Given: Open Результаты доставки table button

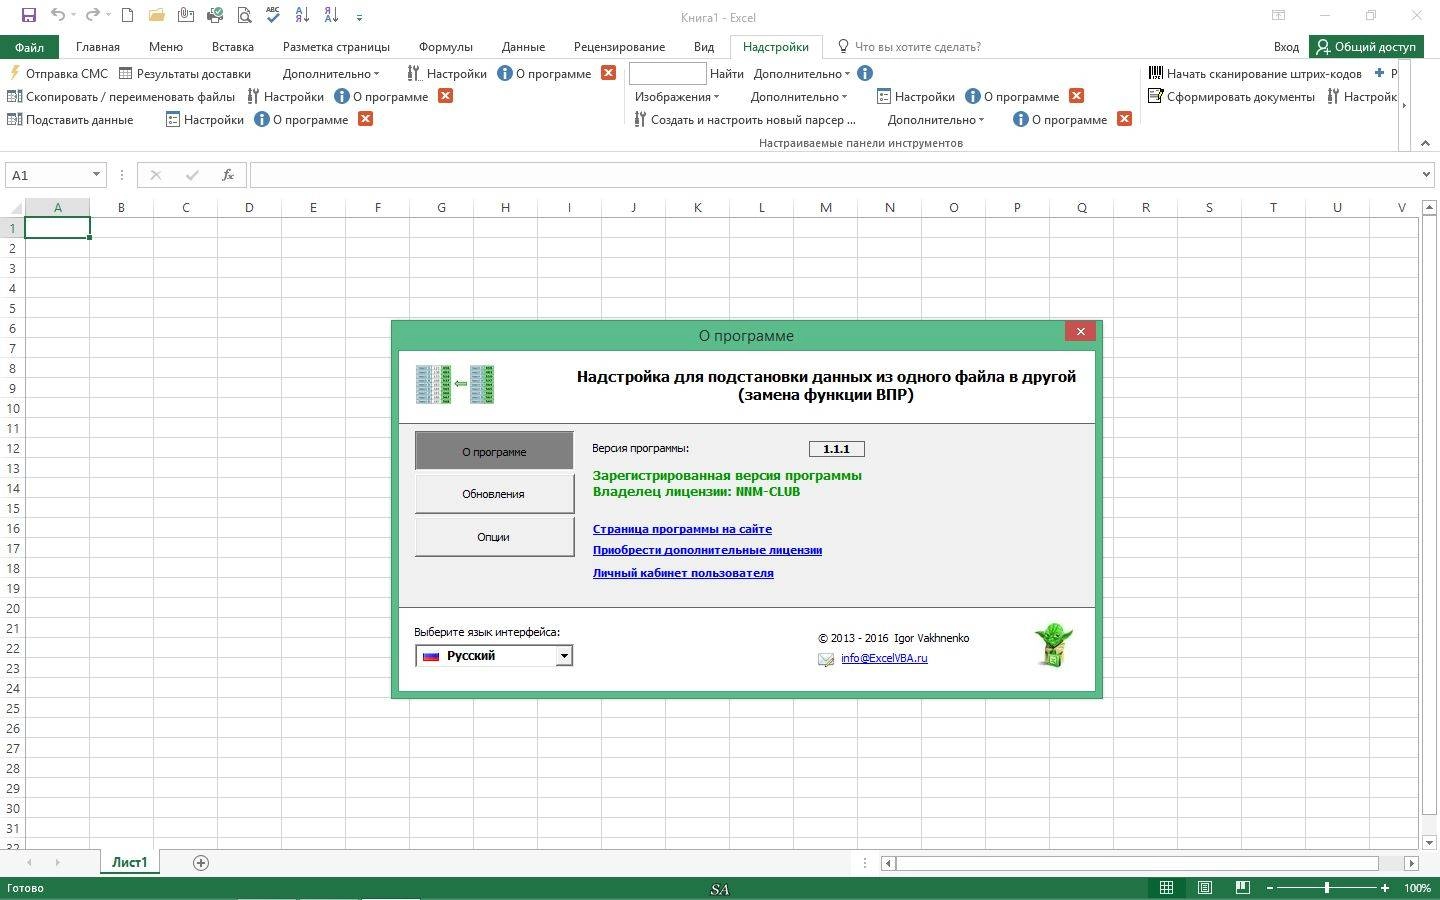Looking at the screenshot, I should tap(185, 73).
